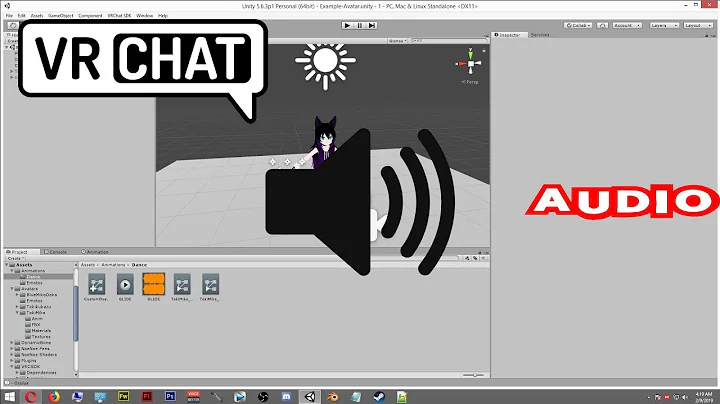Expand the DynamicBone folder arrow
The width and height of the screenshot is (720, 404).
(12, 342)
